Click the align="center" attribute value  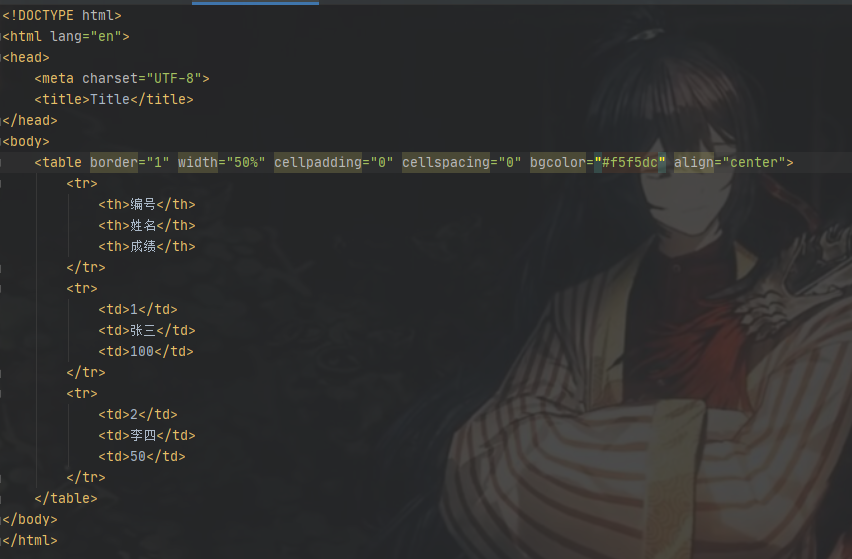[754, 162]
